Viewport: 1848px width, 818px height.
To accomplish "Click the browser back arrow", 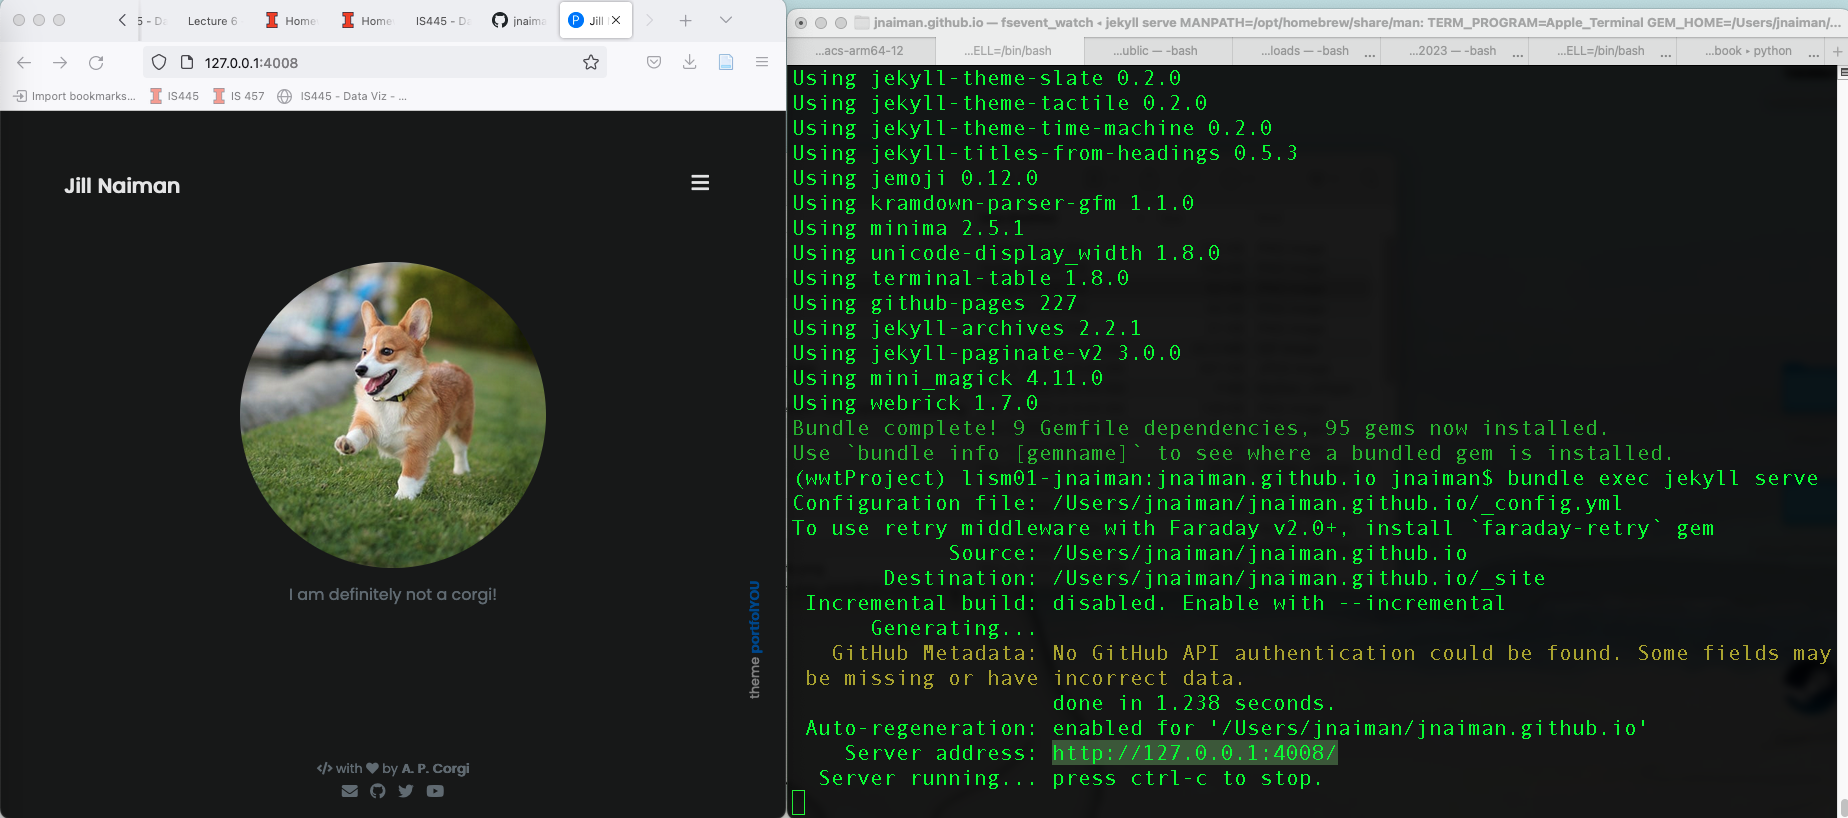I will 24,62.
